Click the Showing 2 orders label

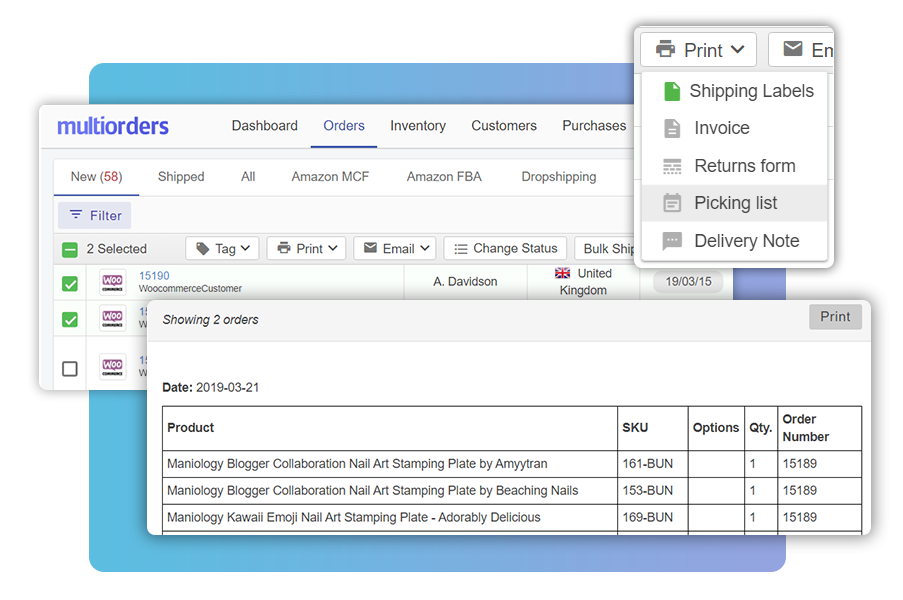coord(210,320)
